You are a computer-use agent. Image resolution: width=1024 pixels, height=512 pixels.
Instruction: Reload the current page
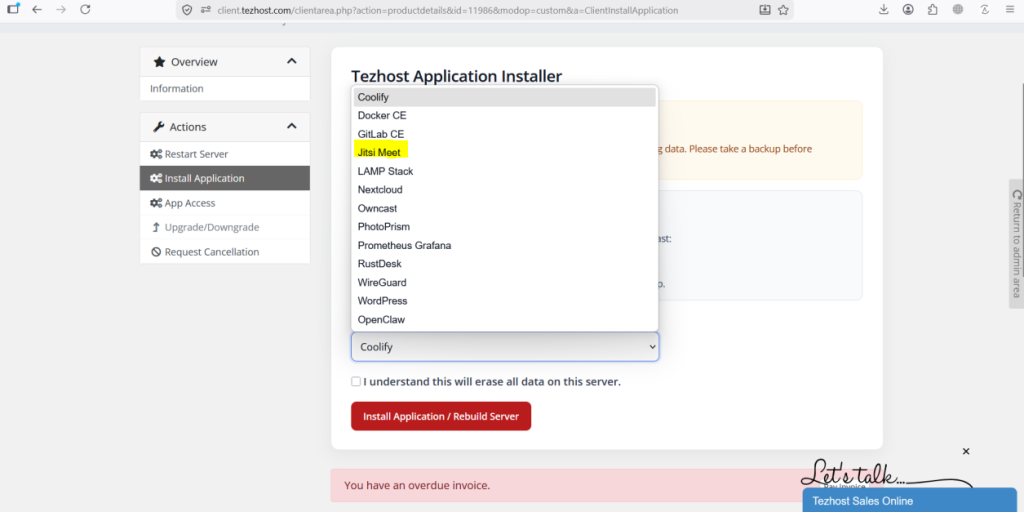tap(85, 10)
